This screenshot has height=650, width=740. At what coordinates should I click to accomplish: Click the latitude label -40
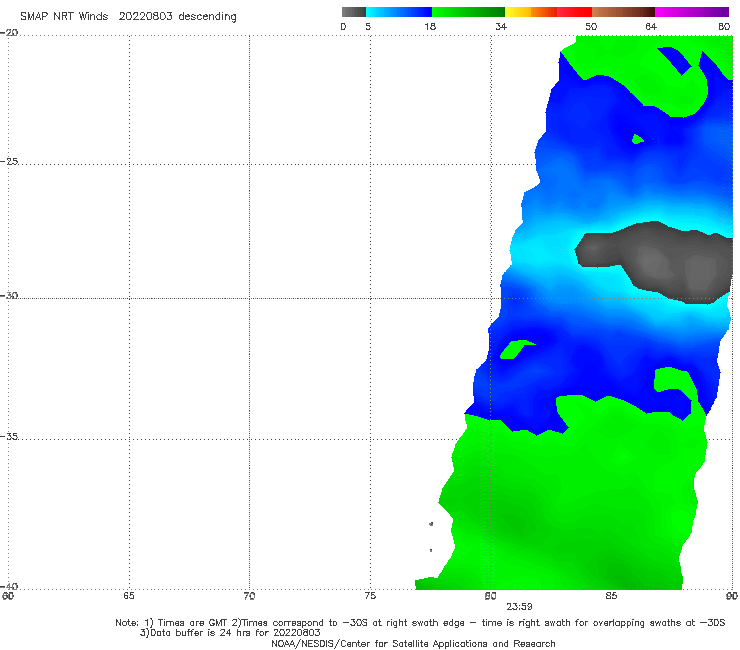coord(9,586)
